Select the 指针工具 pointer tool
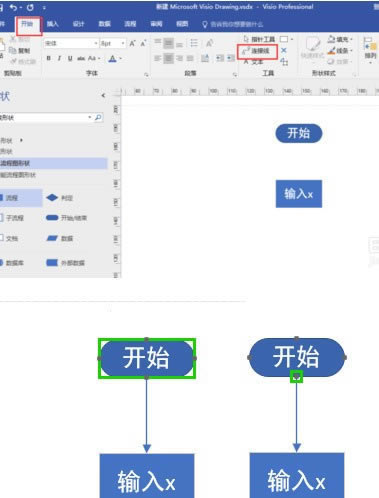This screenshot has height=498, width=379. tap(259, 39)
